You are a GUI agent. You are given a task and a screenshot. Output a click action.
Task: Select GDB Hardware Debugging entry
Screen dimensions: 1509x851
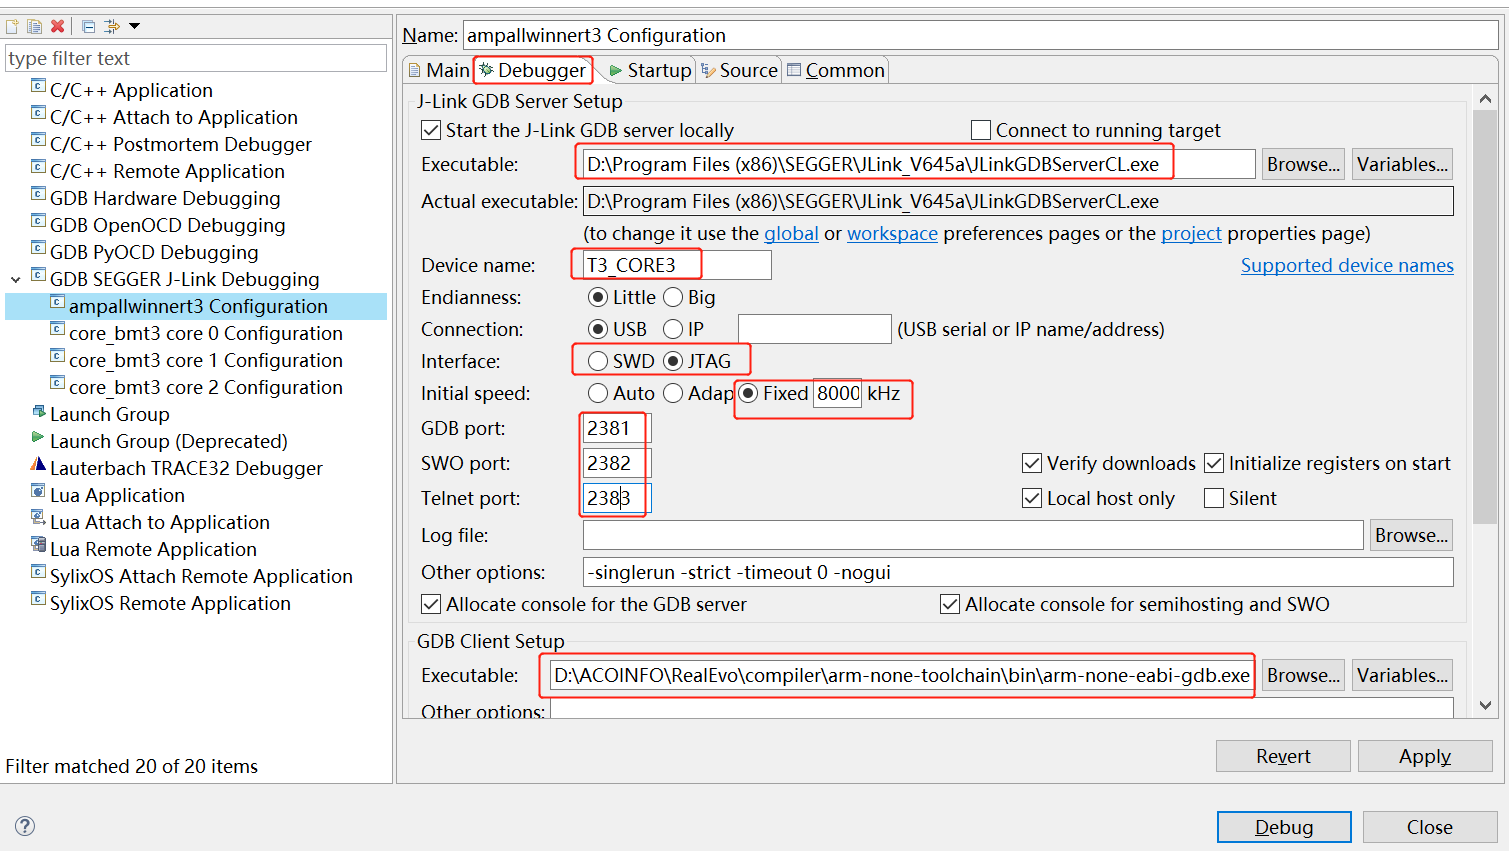165,198
